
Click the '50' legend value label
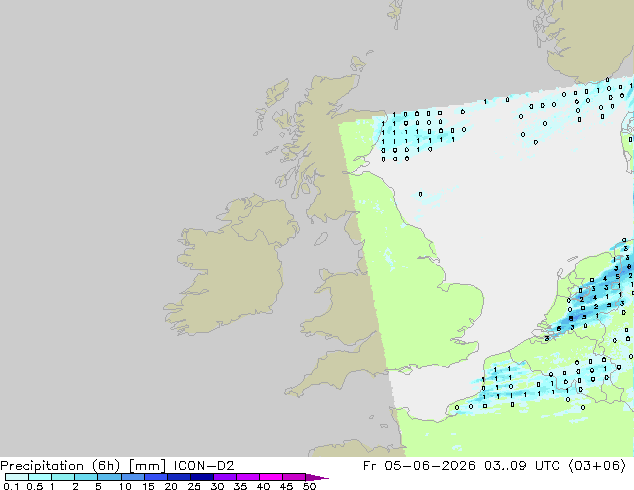[x=309, y=486]
